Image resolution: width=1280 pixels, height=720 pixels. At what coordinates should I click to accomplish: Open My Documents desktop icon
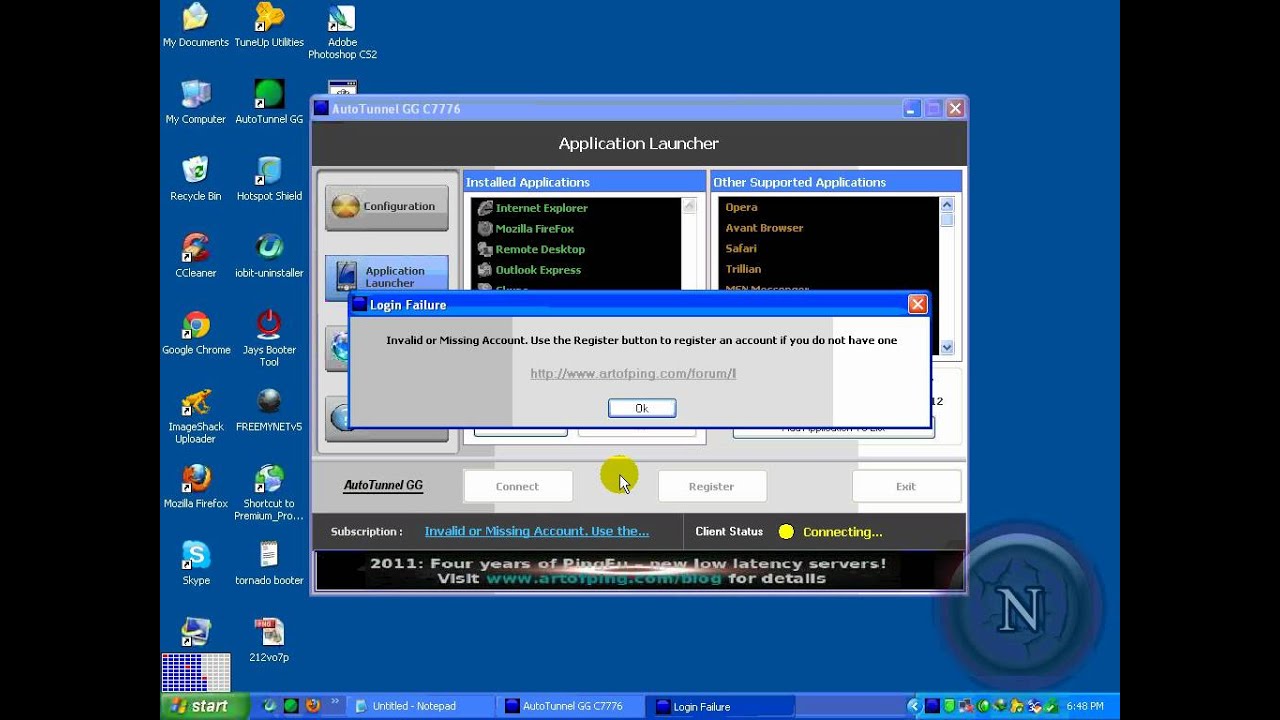tap(195, 25)
